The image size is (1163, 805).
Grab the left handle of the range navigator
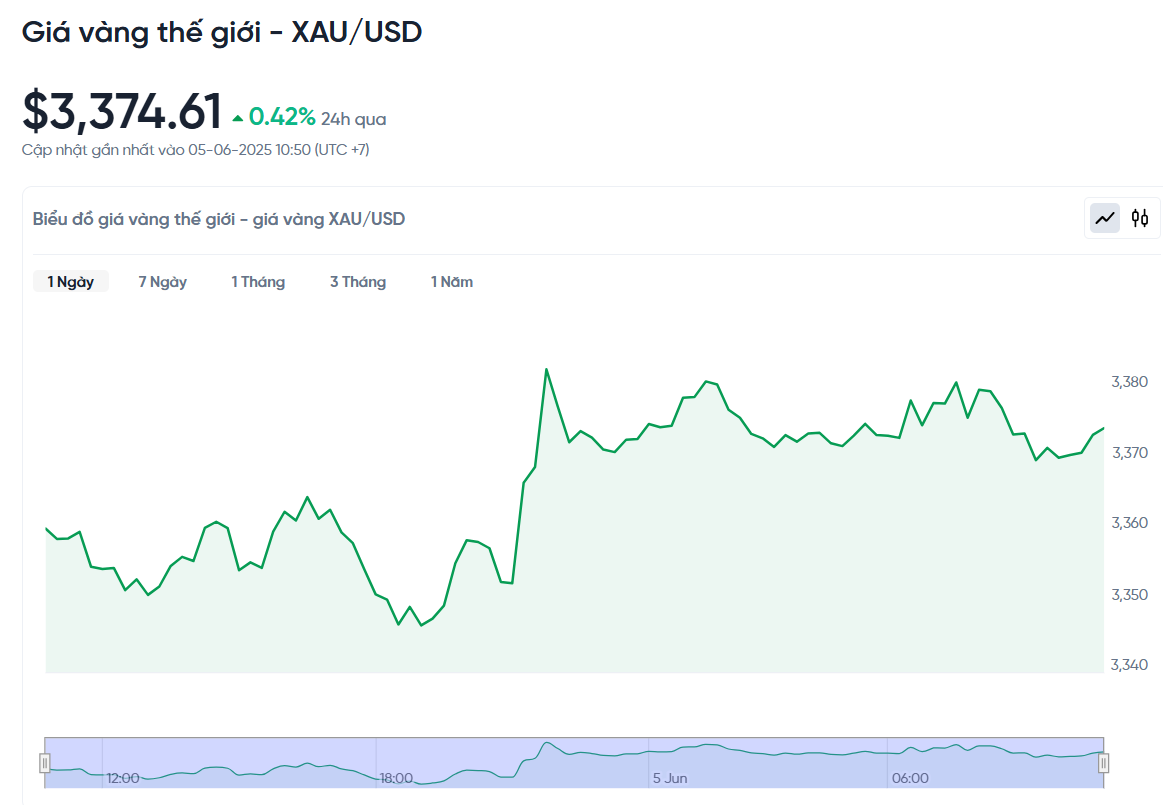(45, 763)
